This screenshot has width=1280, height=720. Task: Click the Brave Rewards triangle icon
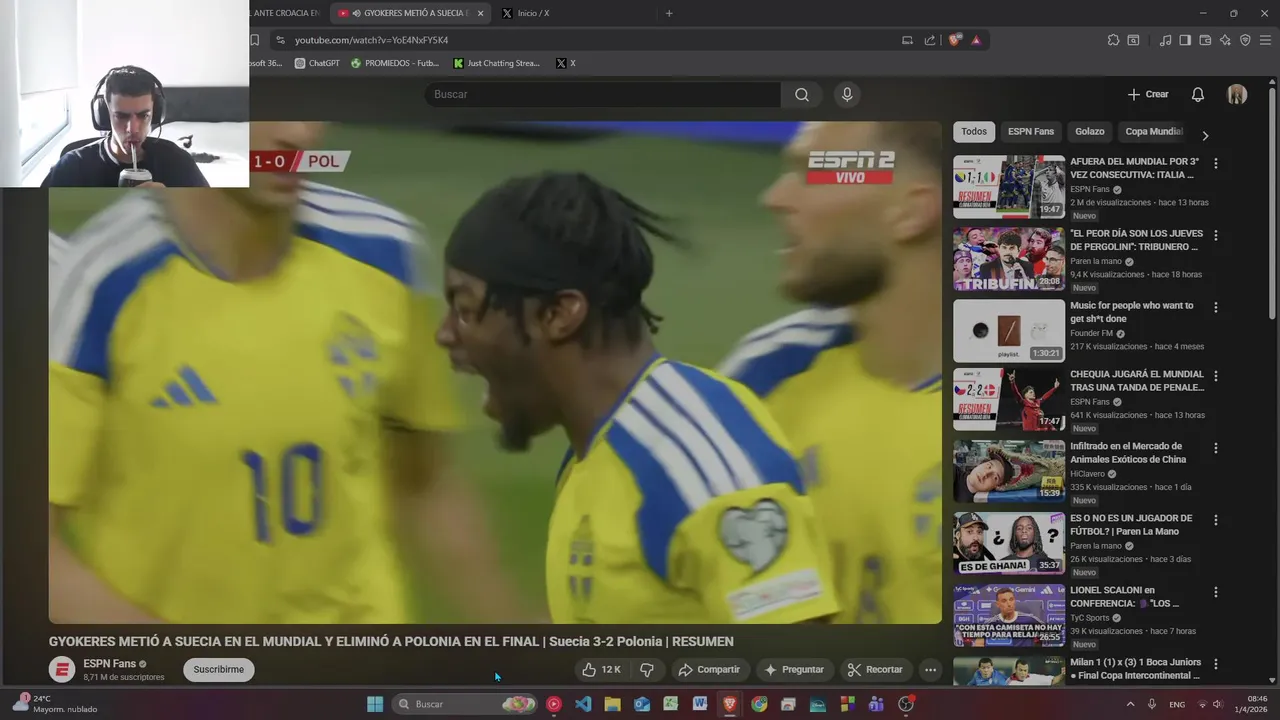coord(976,40)
